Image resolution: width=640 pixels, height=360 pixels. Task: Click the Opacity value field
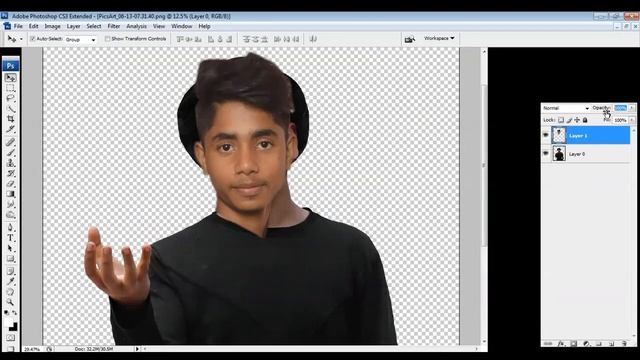620,108
